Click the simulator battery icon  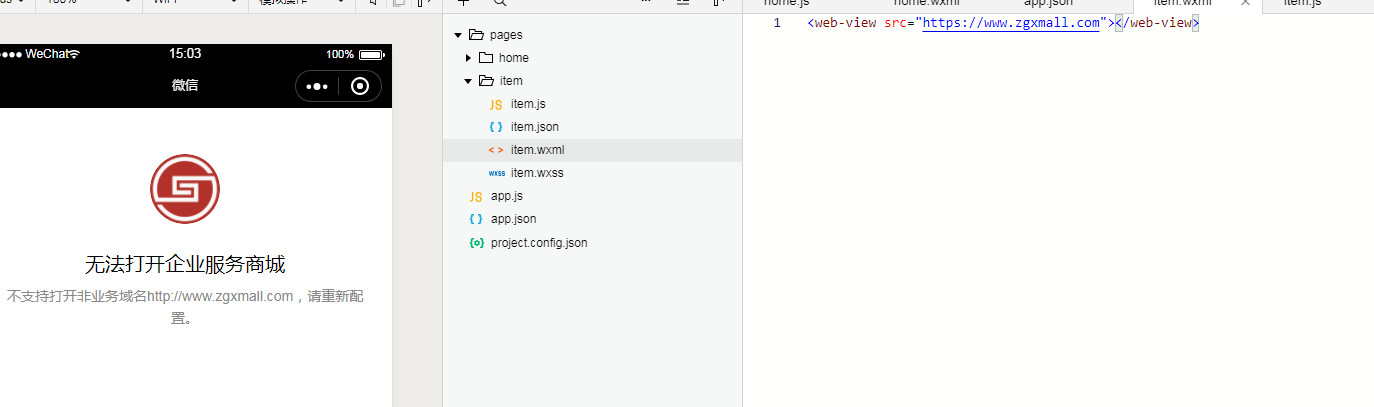coord(371,54)
